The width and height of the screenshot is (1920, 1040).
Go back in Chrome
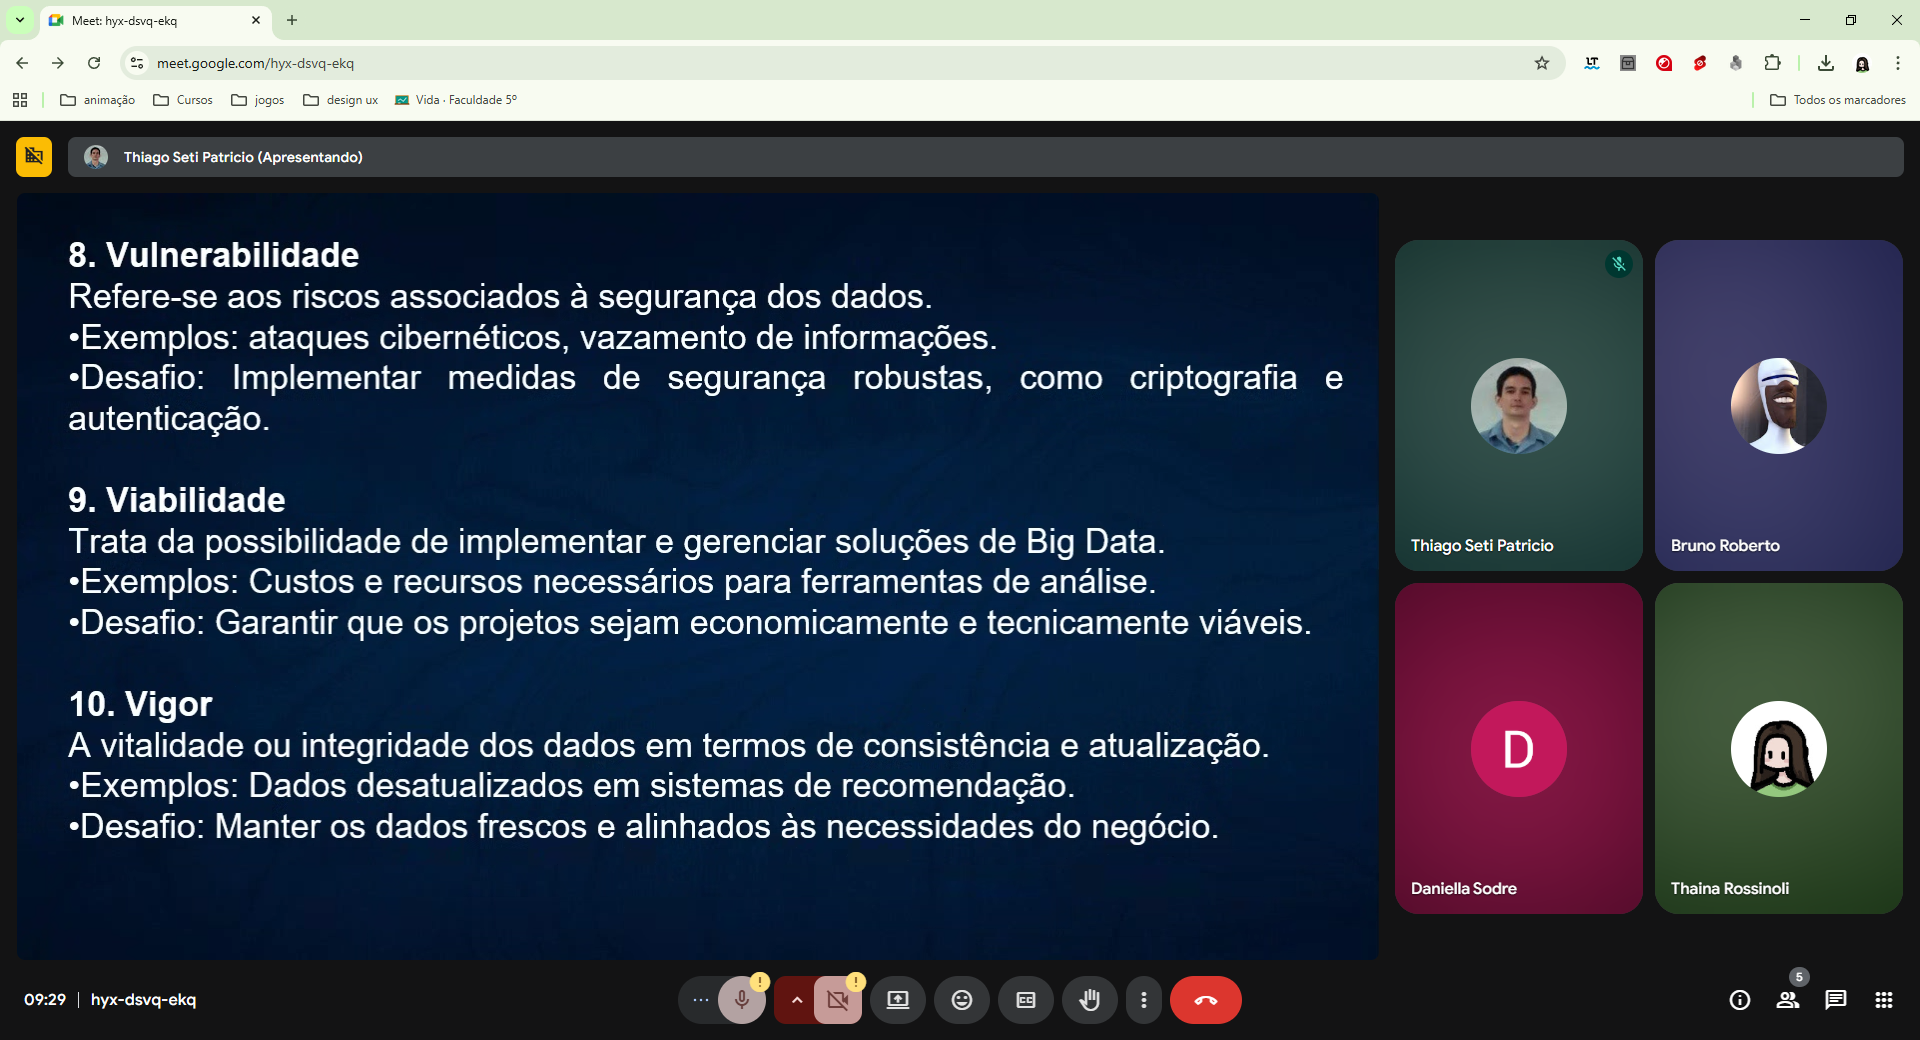[x=22, y=63]
